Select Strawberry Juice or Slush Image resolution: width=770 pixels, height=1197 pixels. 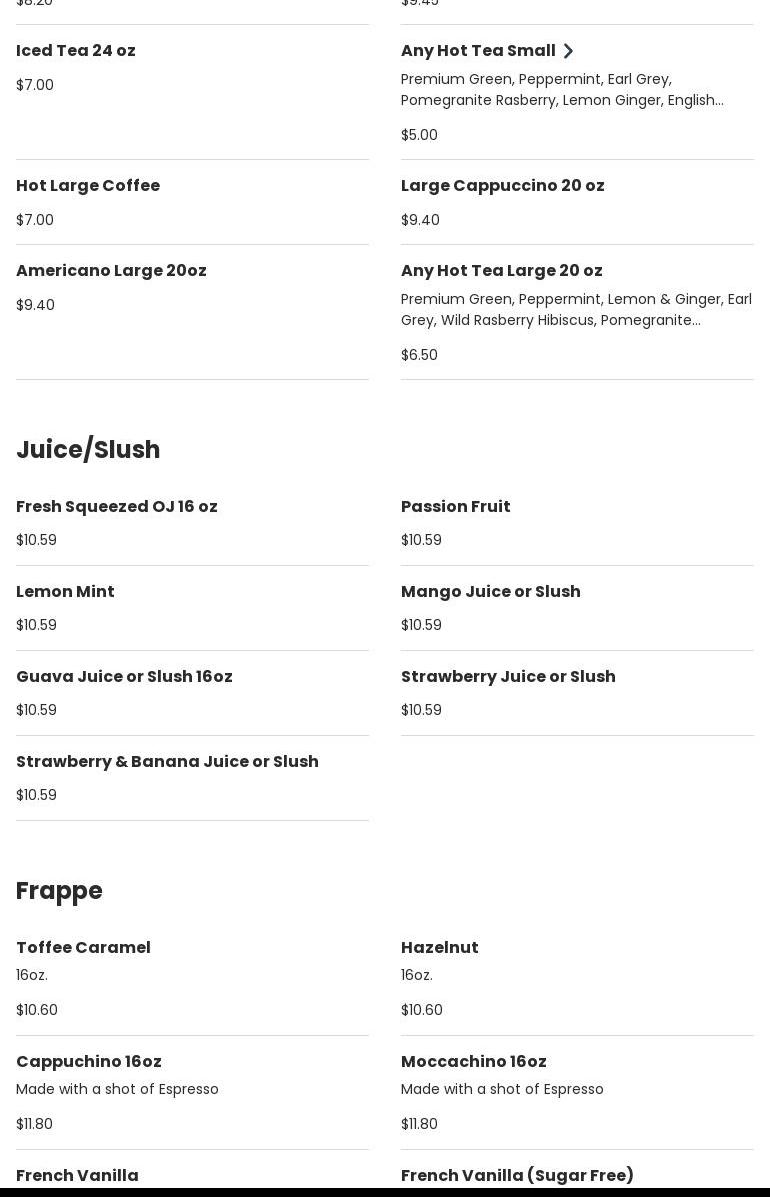[x=577, y=693]
